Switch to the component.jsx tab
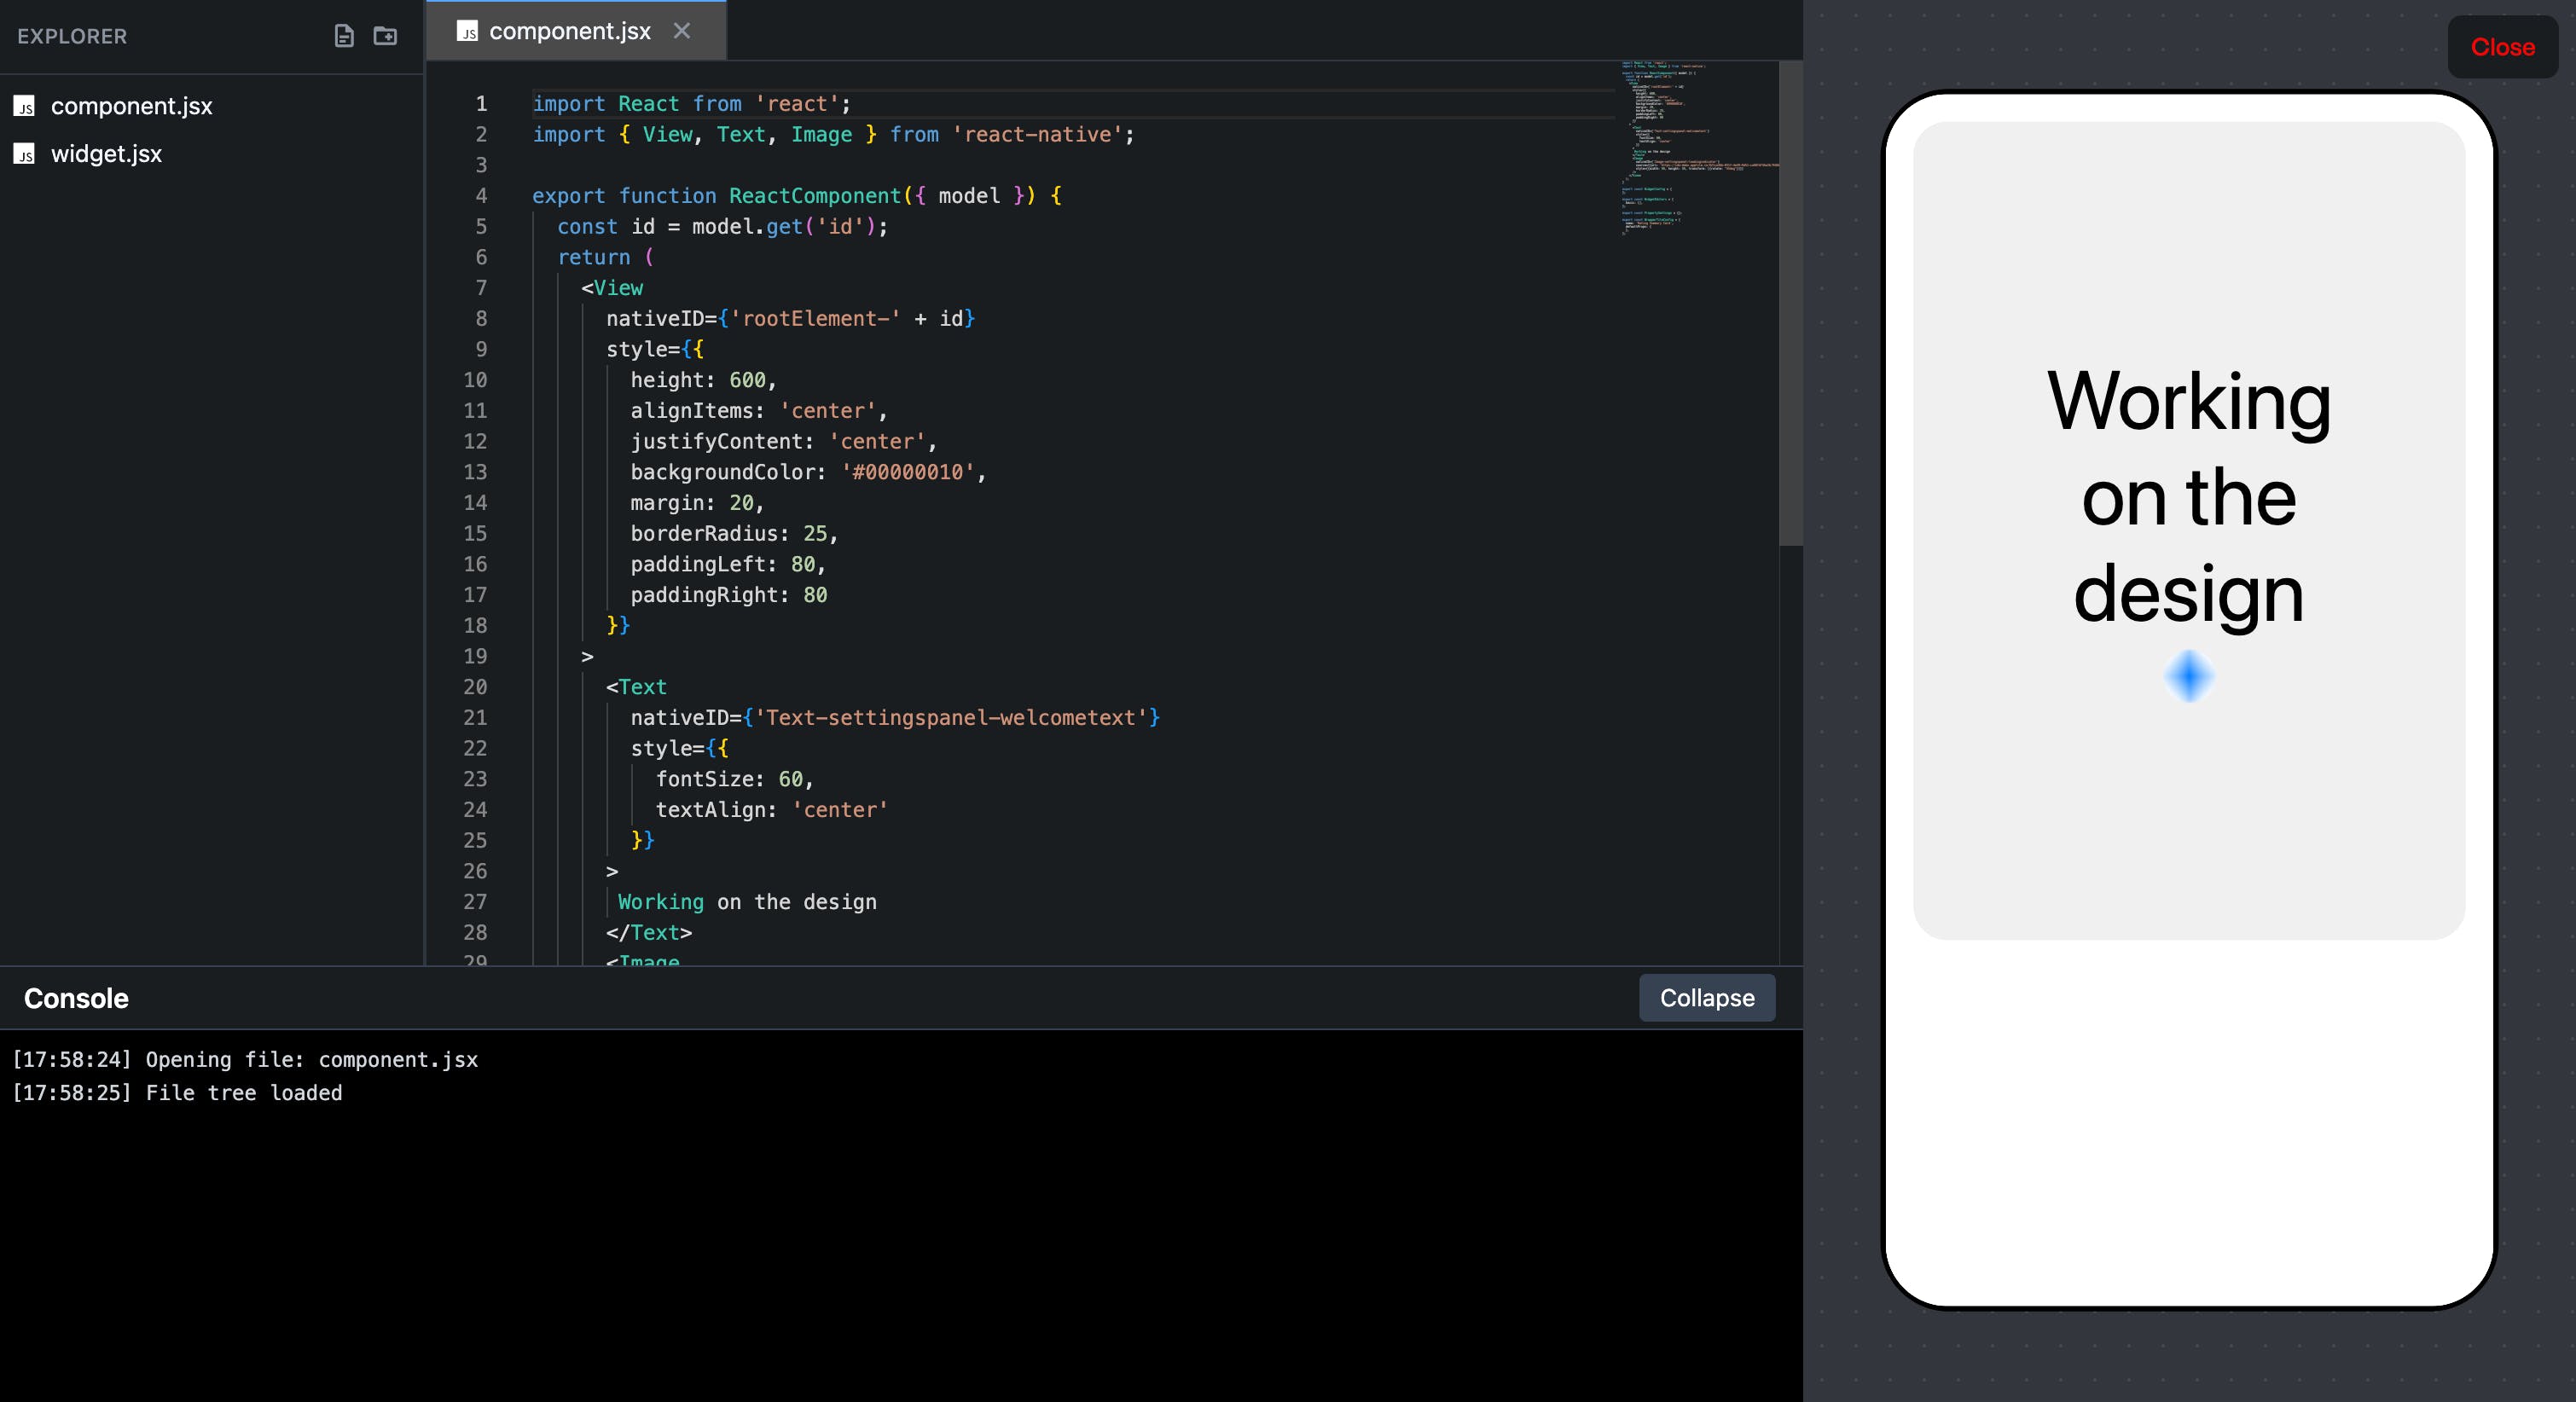 pyautogui.click(x=569, y=31)
